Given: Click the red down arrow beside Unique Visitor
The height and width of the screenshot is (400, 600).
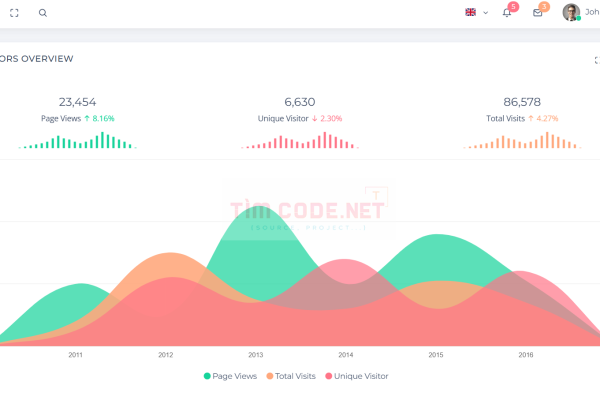Looking at the screenshot, I should coord(315,118).
